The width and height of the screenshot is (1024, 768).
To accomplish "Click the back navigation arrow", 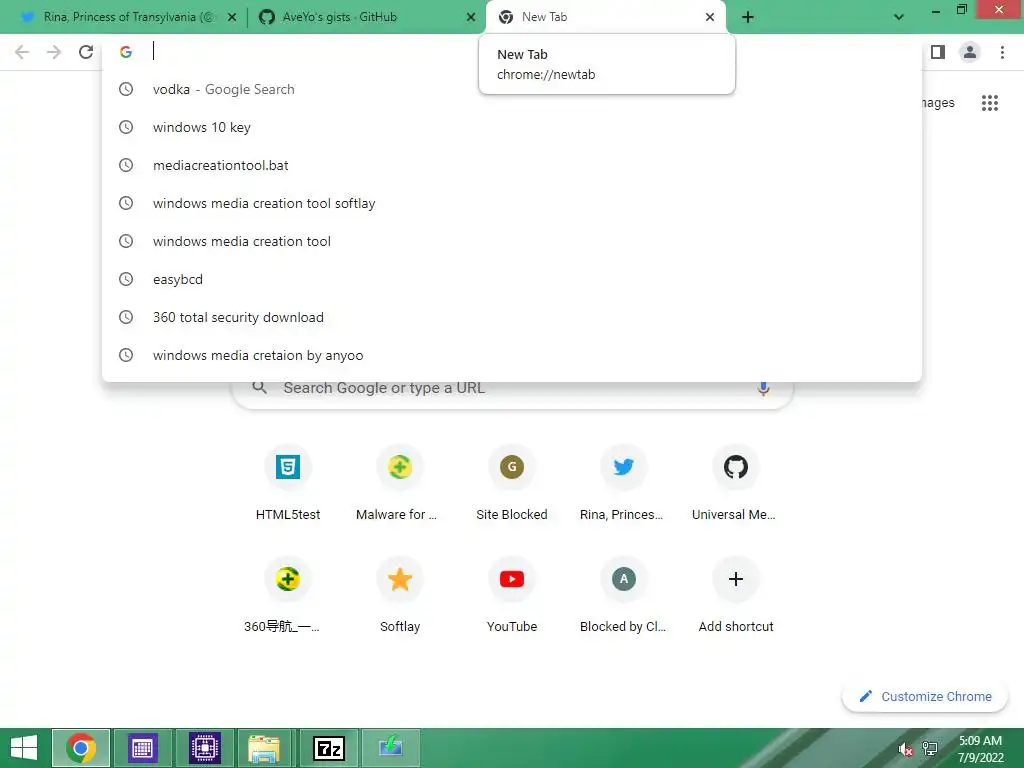I will click(22, 52).
